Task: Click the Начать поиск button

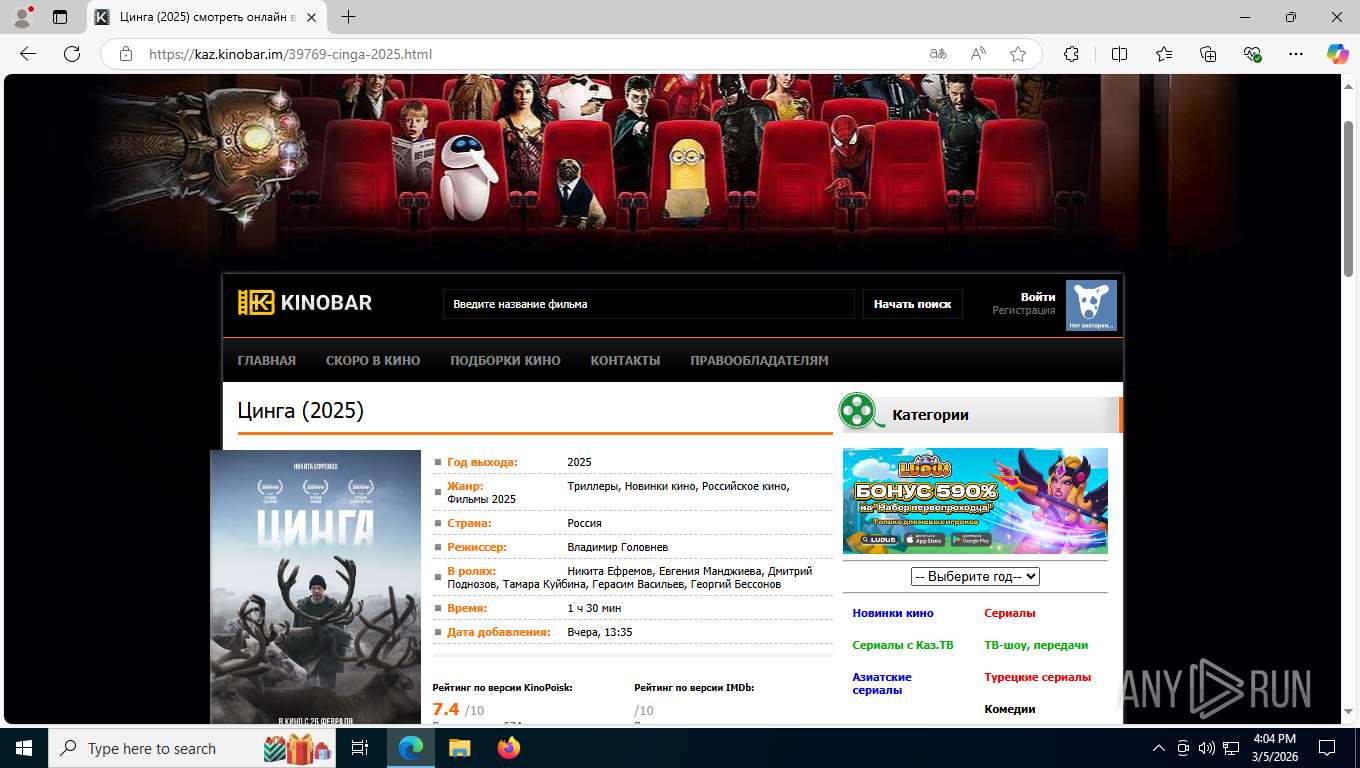Action: (x=912, y=304)
